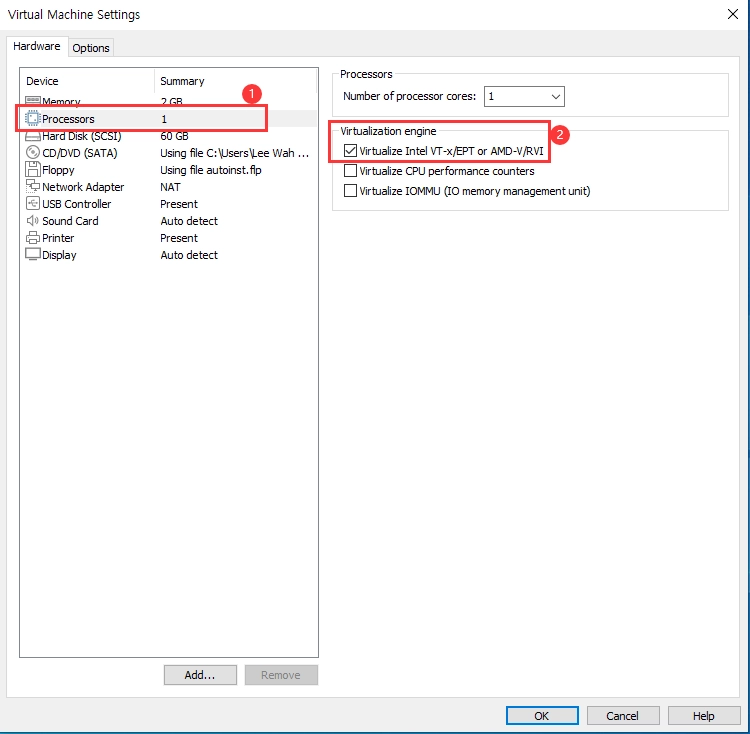
Task: Click Sound Card 'Auto detect' summary
Action: point(189,221)
